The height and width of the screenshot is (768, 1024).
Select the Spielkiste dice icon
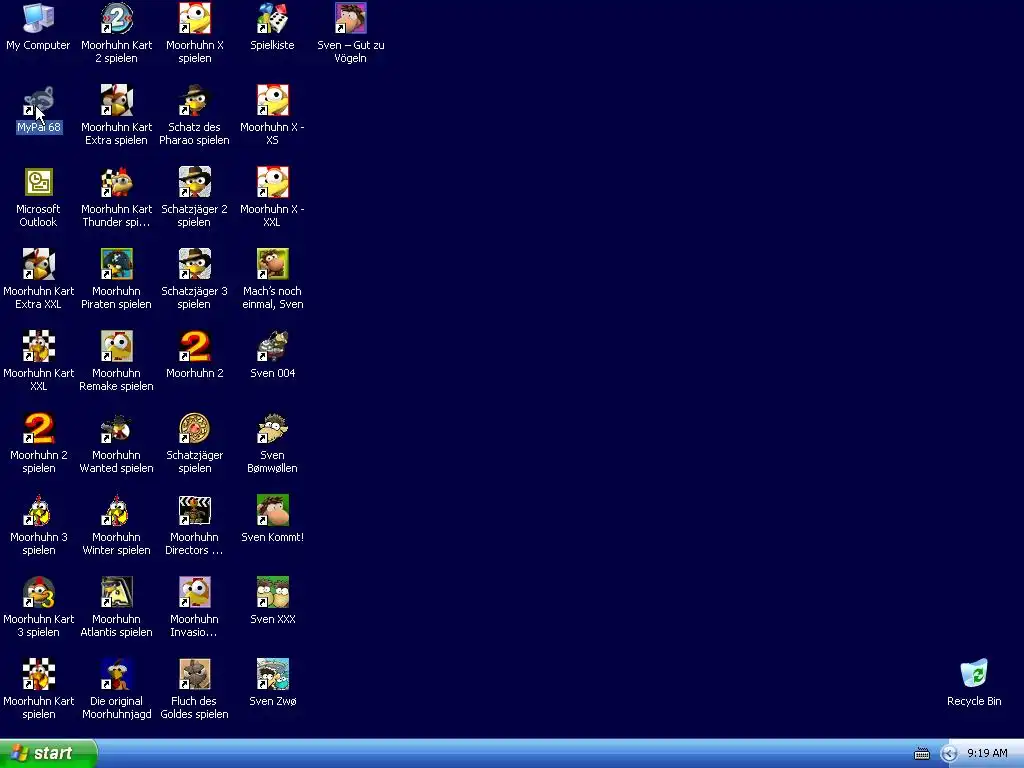coord(272,18)
